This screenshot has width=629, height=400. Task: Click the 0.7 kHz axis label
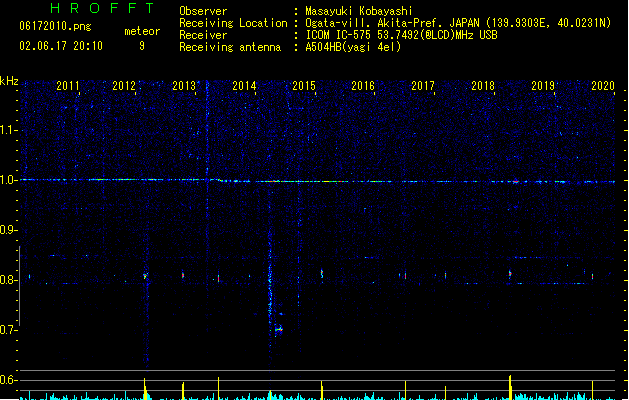point(8,330)
